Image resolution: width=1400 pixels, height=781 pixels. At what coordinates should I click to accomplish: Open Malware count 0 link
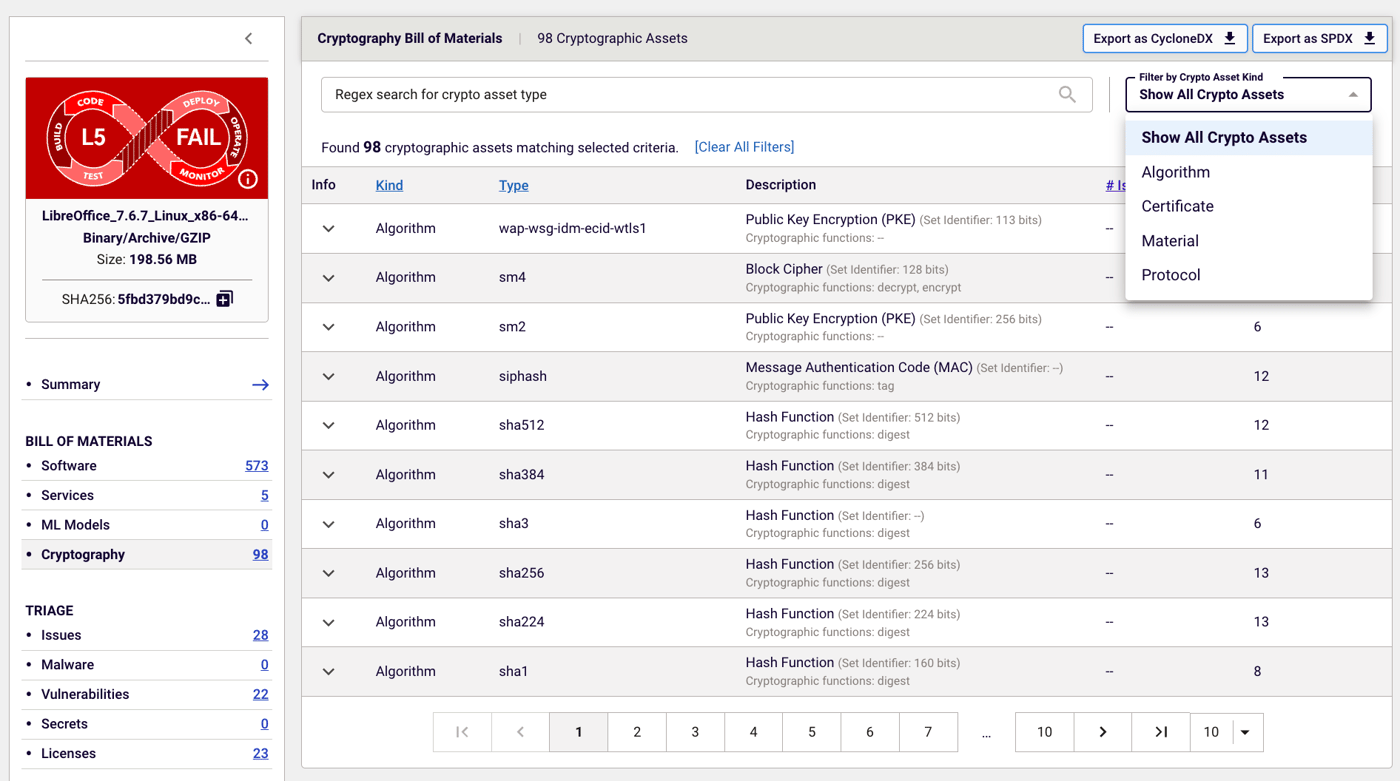point(264,665)
